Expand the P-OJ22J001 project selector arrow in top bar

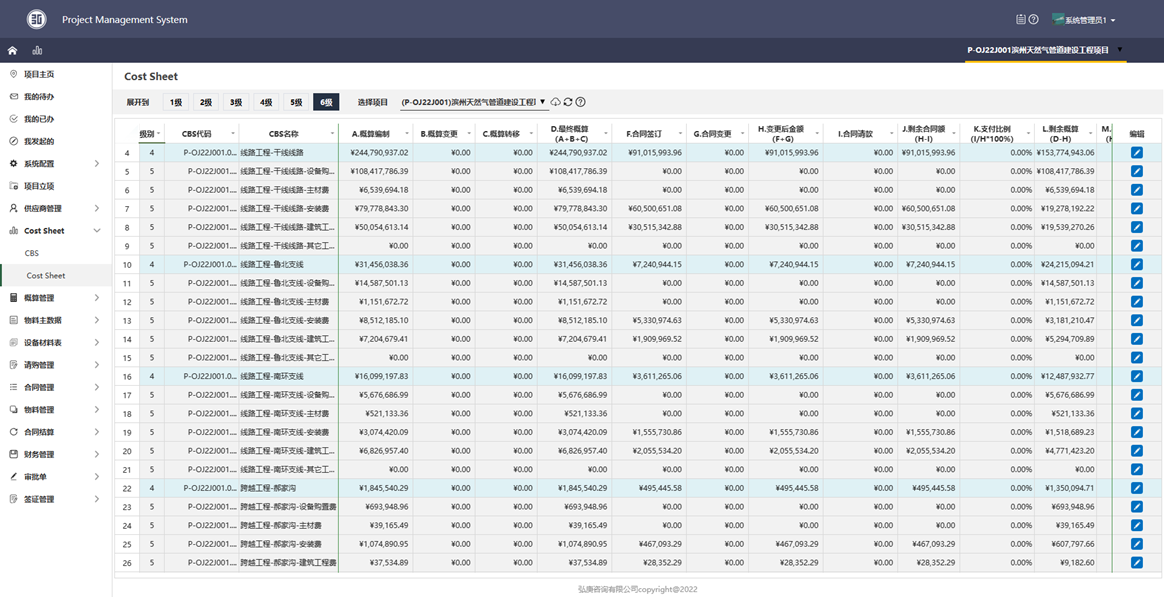pyautogui.click(x=1119, y=50)
